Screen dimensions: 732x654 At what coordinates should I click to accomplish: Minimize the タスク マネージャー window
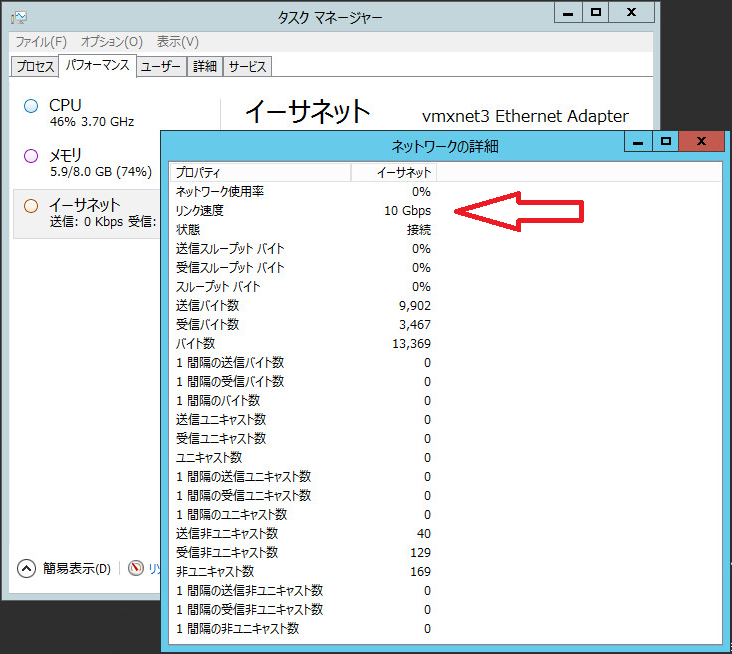[568, 13]
